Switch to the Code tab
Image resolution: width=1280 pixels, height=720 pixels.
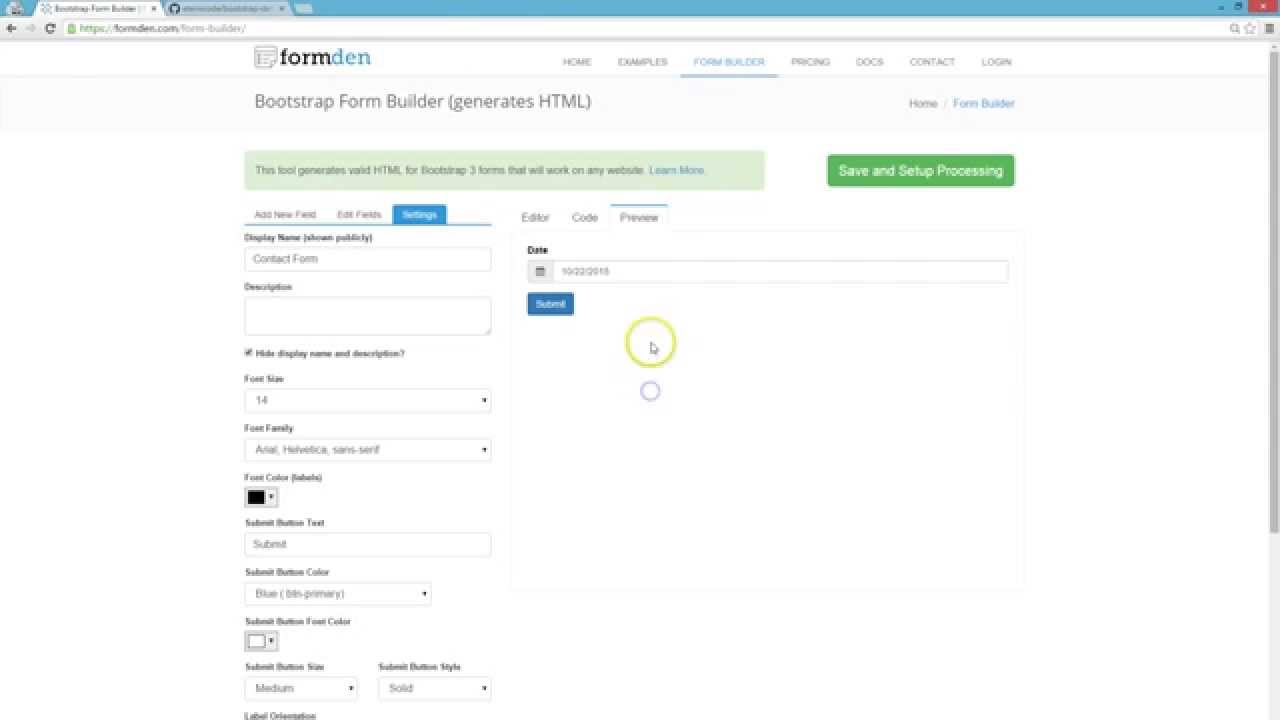584,217
